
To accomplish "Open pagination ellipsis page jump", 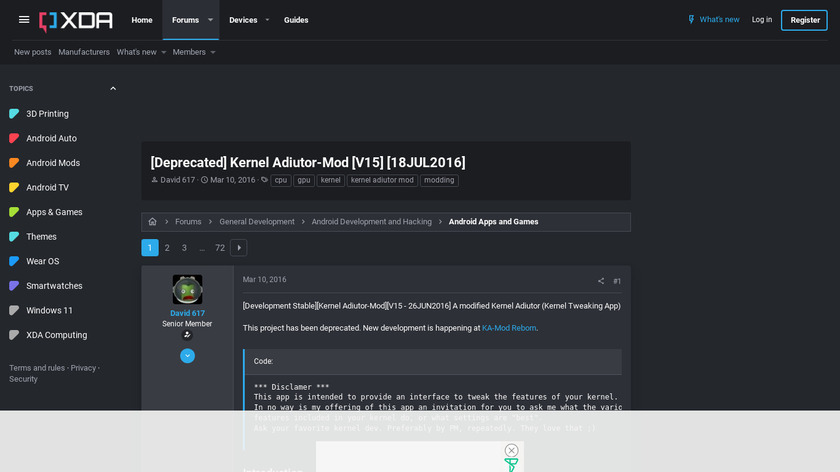I will [202, 248].
